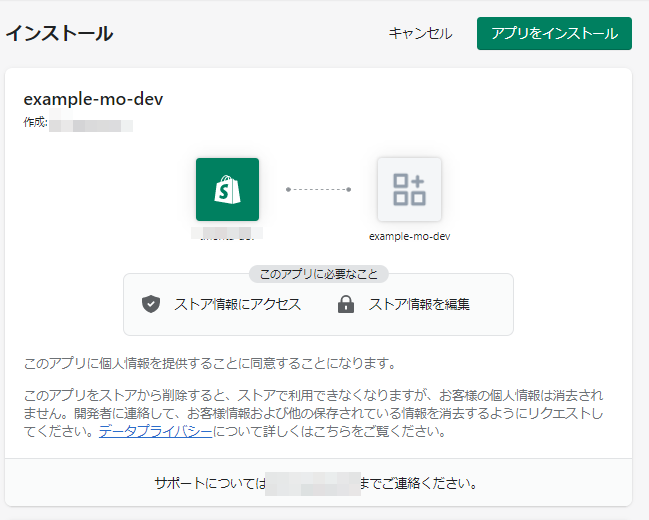Click the インストール page heading

[x=59, y=33]
